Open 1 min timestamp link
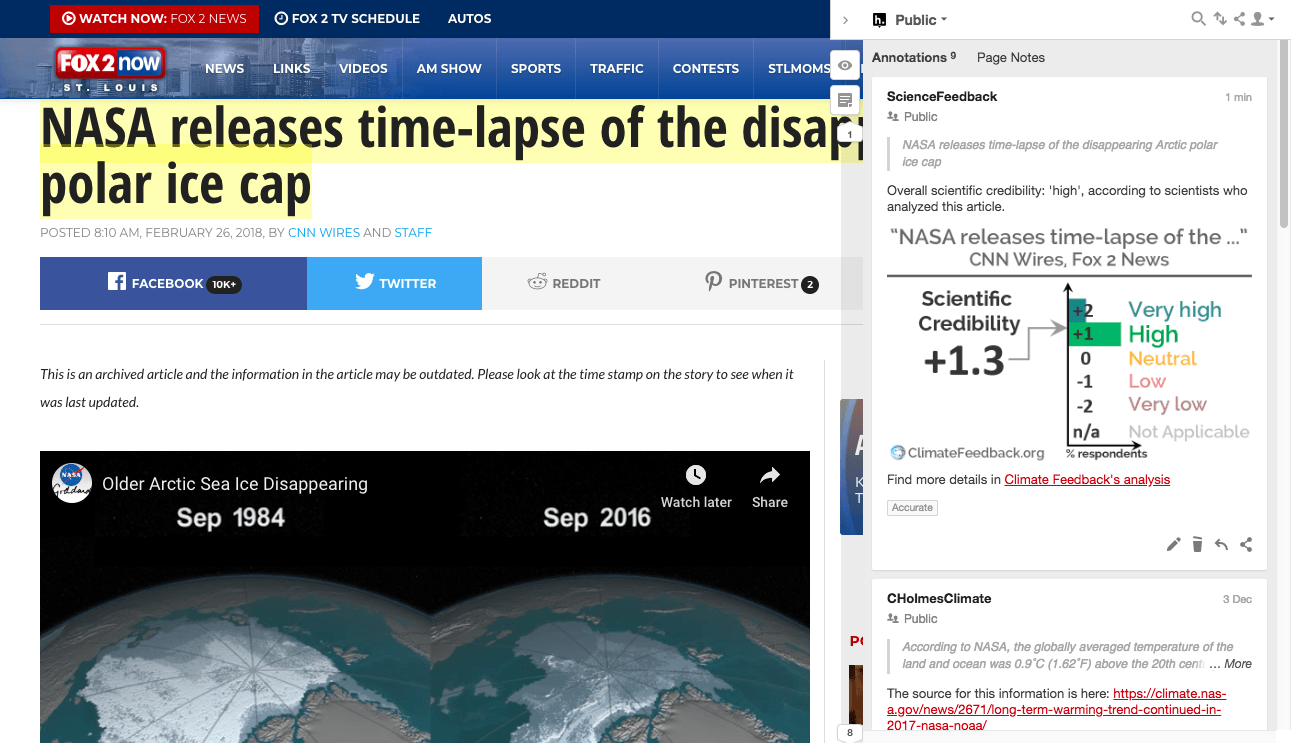This screenshot has width=1291, height=743. 1238,97
